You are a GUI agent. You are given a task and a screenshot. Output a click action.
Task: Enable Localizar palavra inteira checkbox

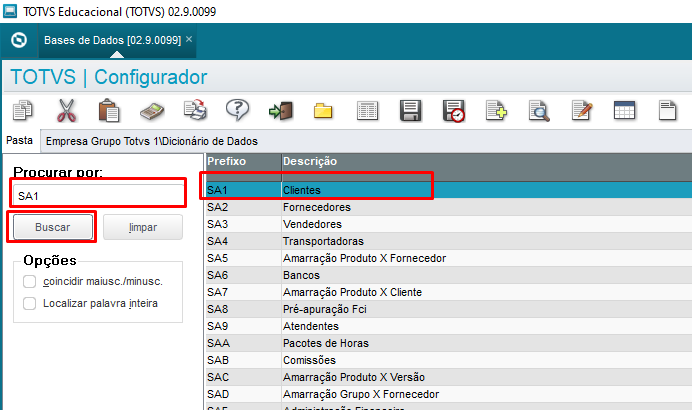[x=30, y=303]
